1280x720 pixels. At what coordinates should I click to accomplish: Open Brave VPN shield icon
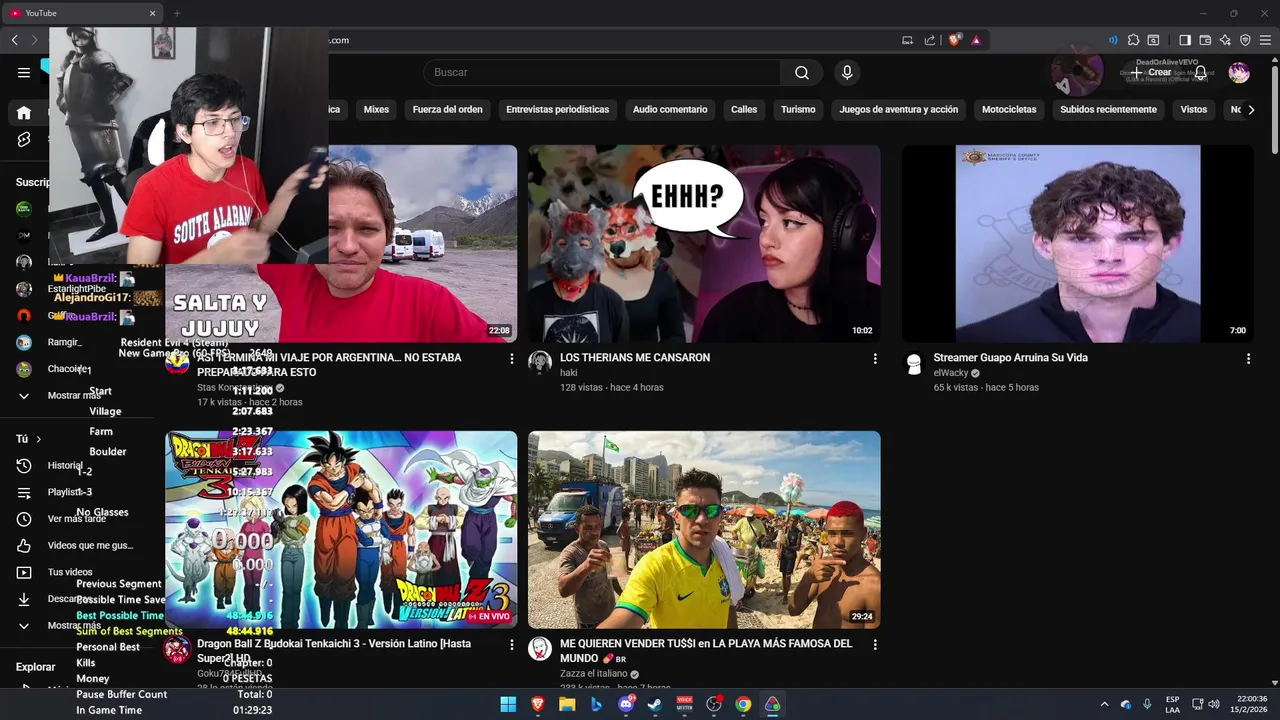click(x=1245, y=40)
